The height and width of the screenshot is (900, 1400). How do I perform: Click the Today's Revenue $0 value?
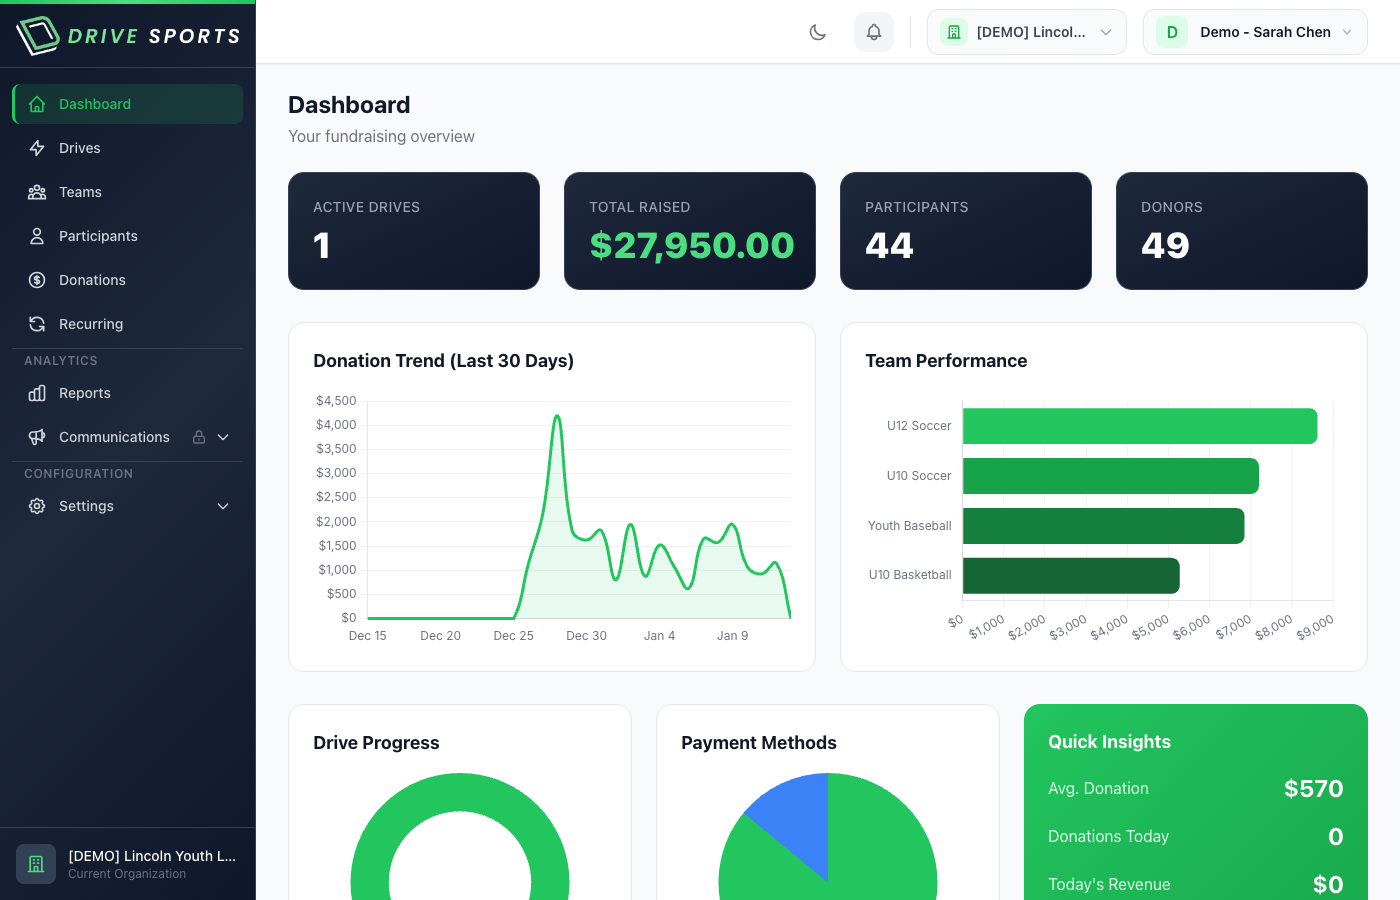pos(1327,885)
